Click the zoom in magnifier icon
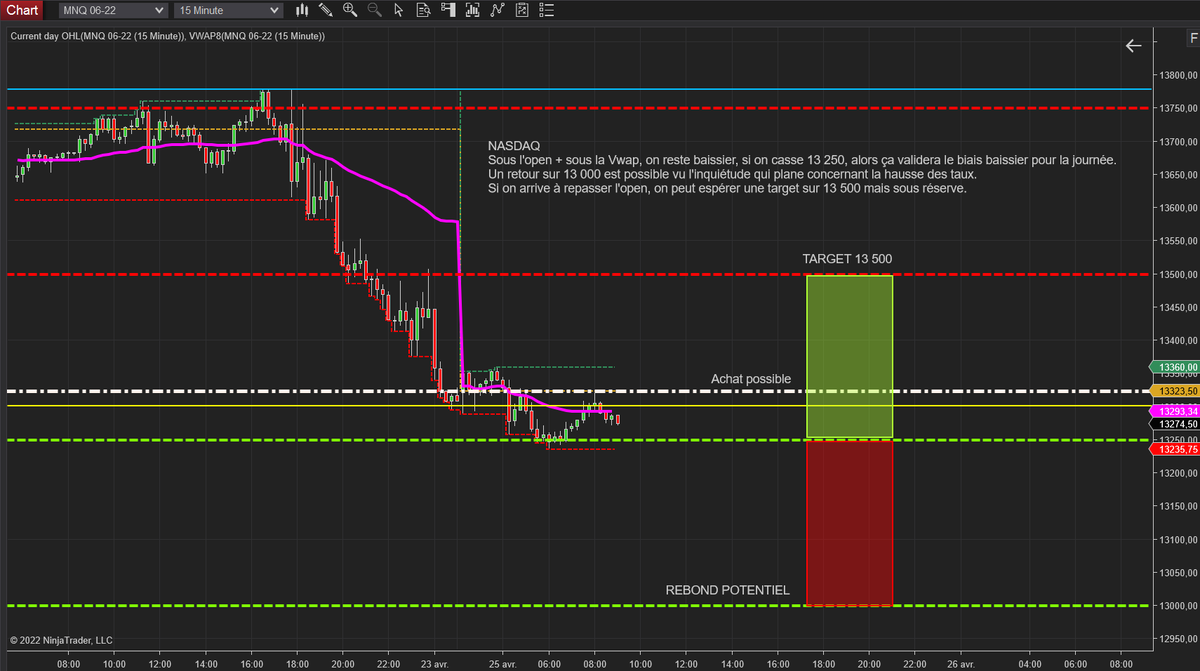The width and height of the screenshot is (1200, 671). [350, 10]
